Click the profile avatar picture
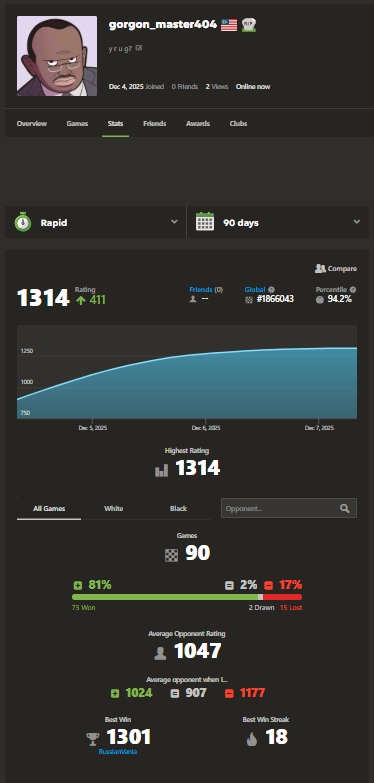The image size is (374, 783). tap(57, 56)
